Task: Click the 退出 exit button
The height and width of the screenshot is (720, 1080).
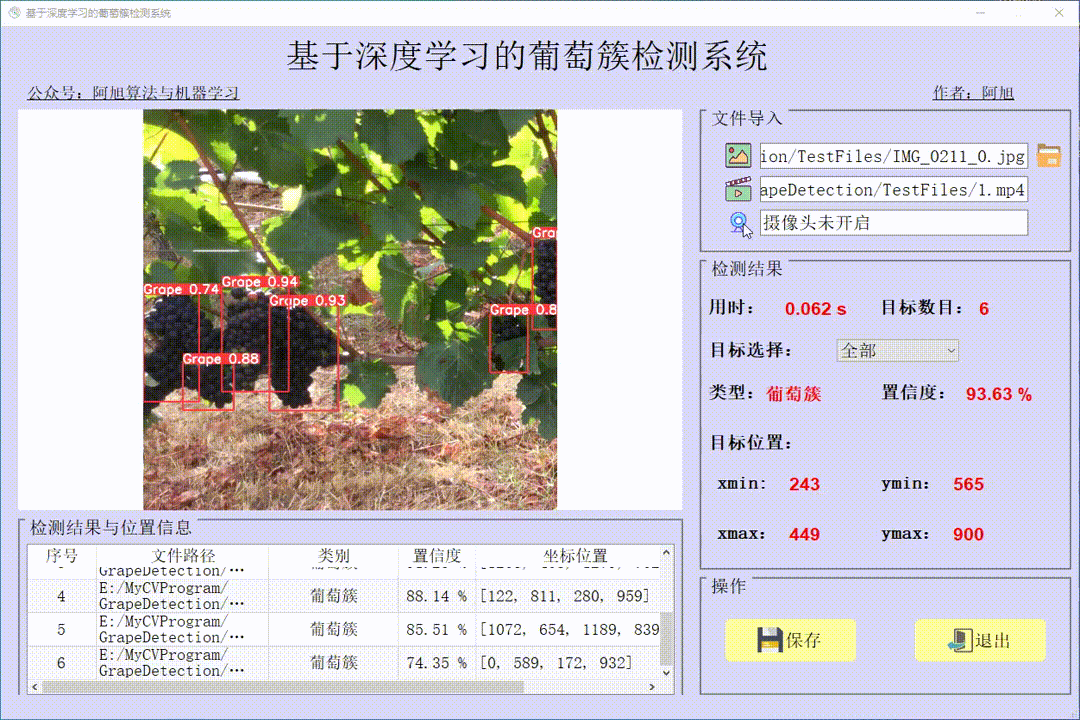Action: [x=979, y=640]
